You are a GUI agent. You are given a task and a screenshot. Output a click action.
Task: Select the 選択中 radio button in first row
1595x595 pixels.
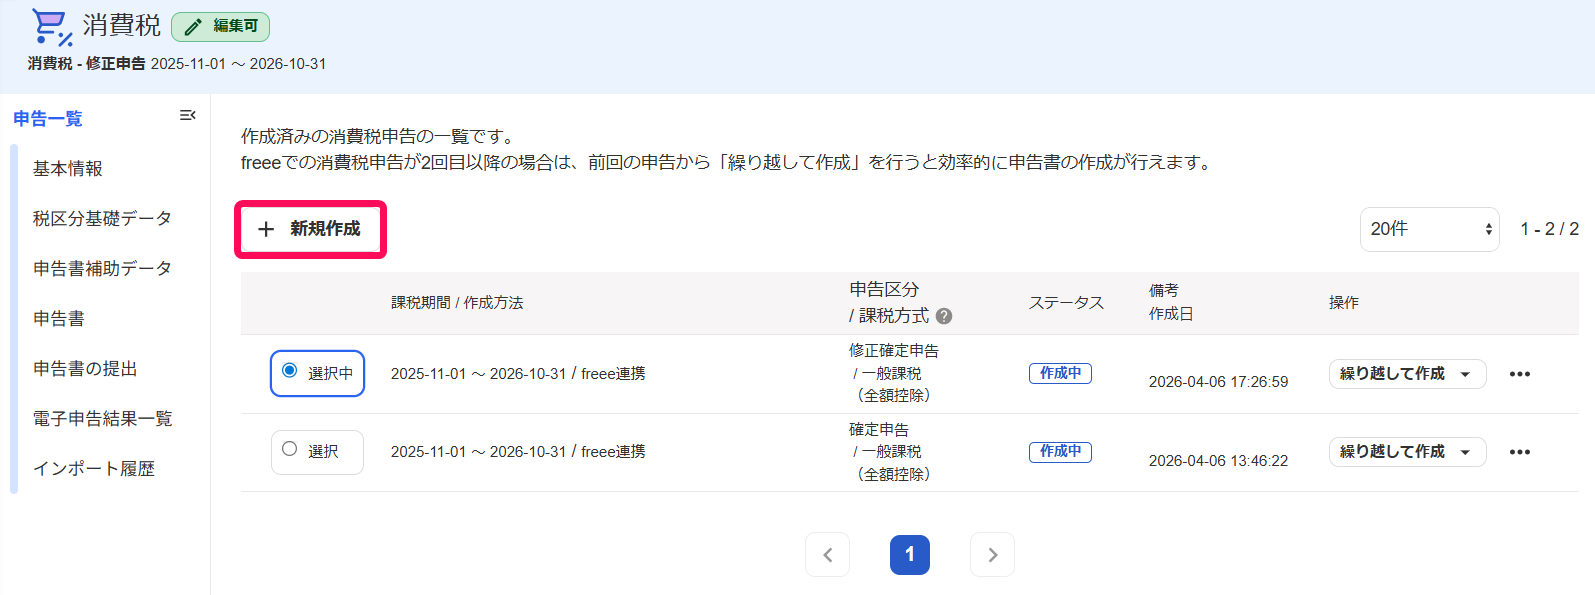[x=290, y=371]
